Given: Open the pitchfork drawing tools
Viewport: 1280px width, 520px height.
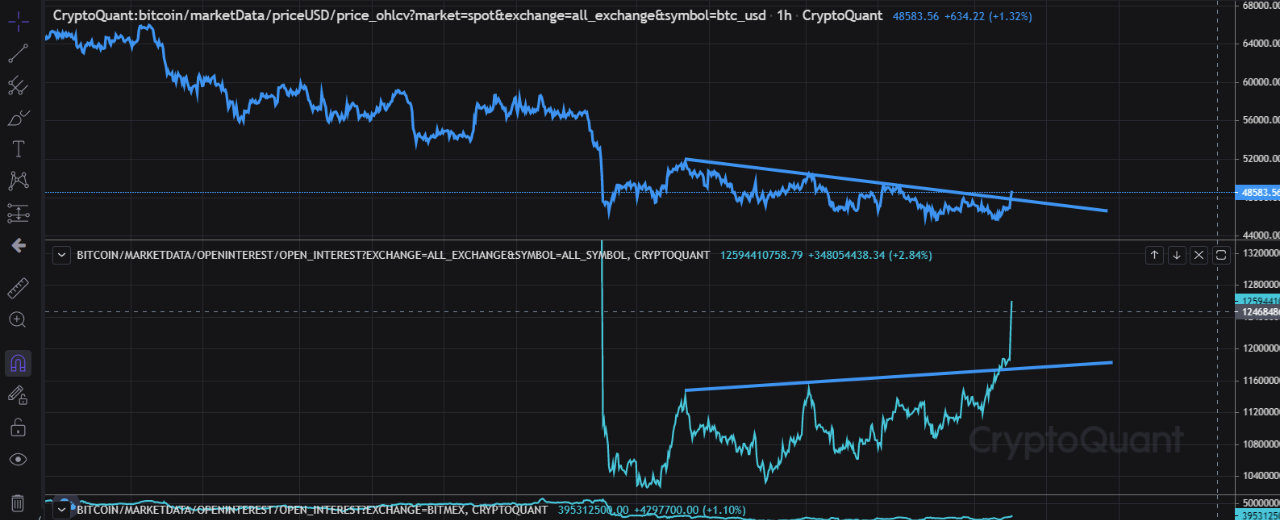Looking at the screenshot, I should 18,85.
